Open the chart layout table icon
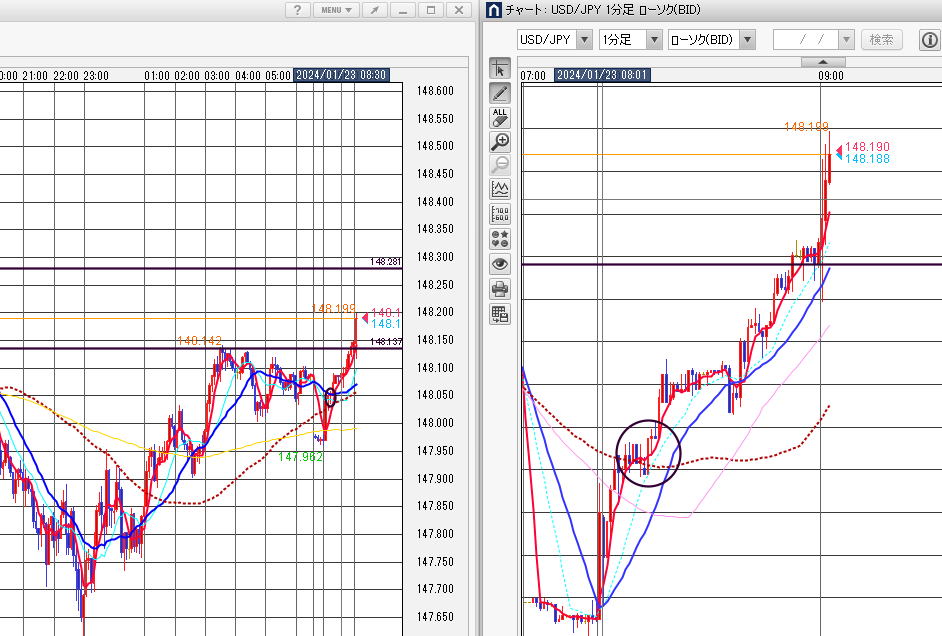The image size is (942, 636). coord(500,314)
